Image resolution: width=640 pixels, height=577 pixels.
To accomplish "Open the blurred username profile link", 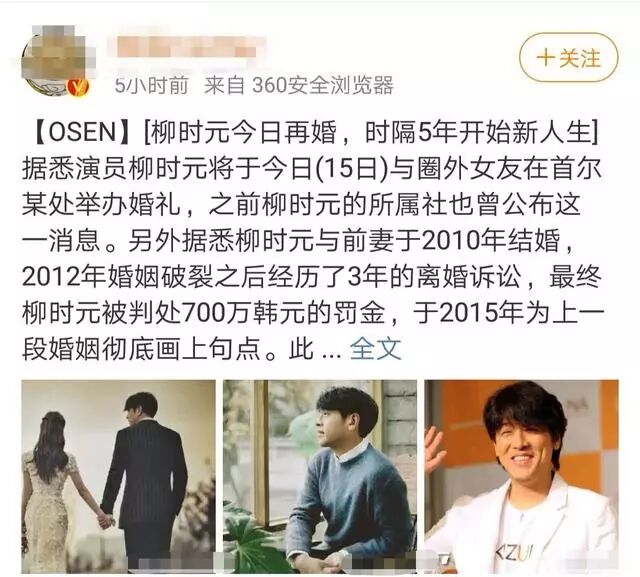I will (186, 47).
